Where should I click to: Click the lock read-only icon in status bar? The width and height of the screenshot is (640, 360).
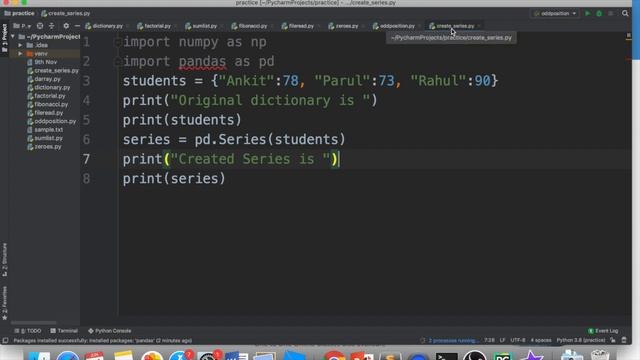(x=613, y=340)
